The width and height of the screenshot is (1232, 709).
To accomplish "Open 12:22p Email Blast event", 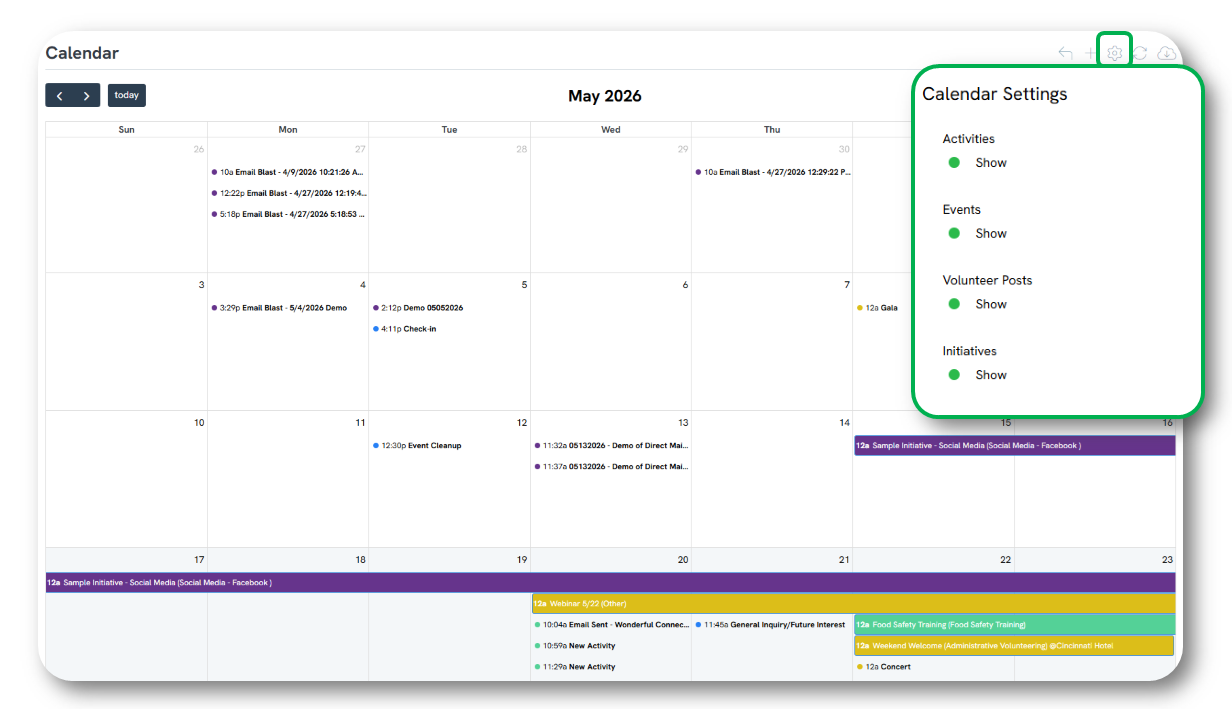I will coord(288,193).
